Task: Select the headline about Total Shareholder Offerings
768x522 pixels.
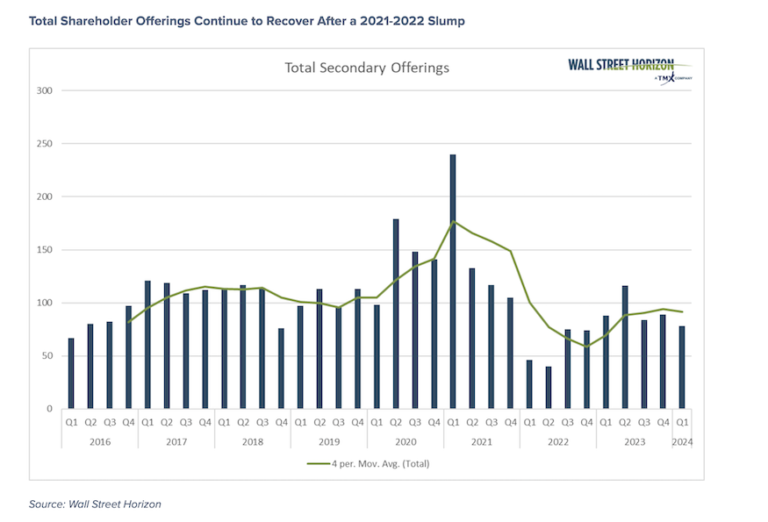Action: click(247, 21)
